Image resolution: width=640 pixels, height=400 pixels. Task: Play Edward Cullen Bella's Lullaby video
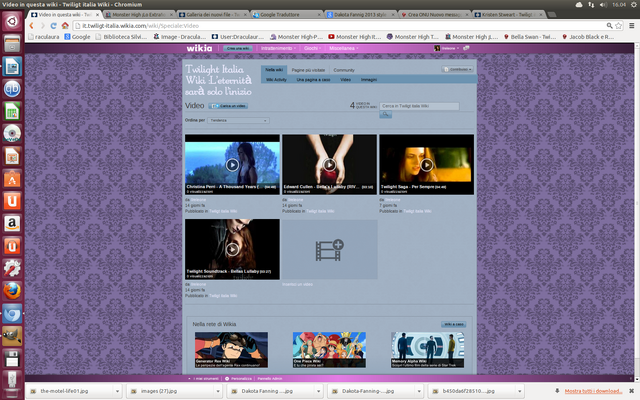coord(329,164)
